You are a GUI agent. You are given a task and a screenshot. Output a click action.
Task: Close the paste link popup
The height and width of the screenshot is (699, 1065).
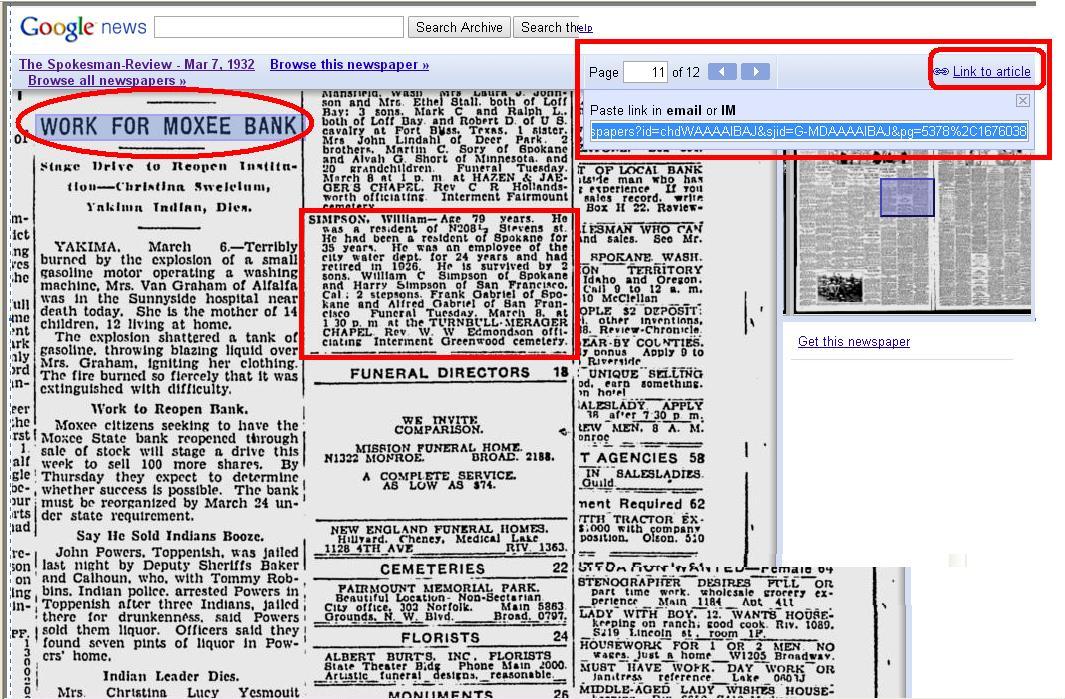[1022, 100]
